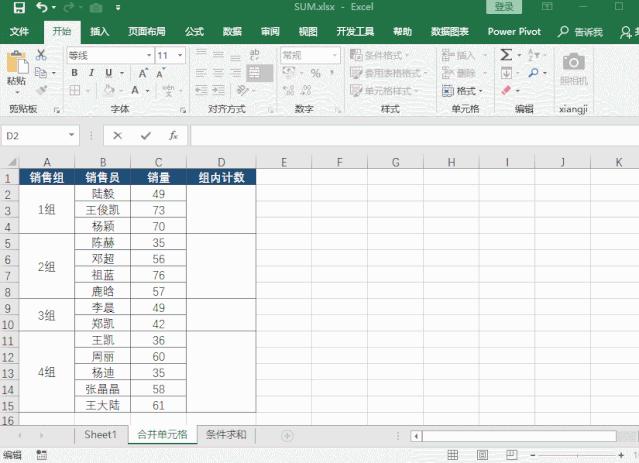Open the Borders icon
The image size is (639, 463).
pos(75,90)
